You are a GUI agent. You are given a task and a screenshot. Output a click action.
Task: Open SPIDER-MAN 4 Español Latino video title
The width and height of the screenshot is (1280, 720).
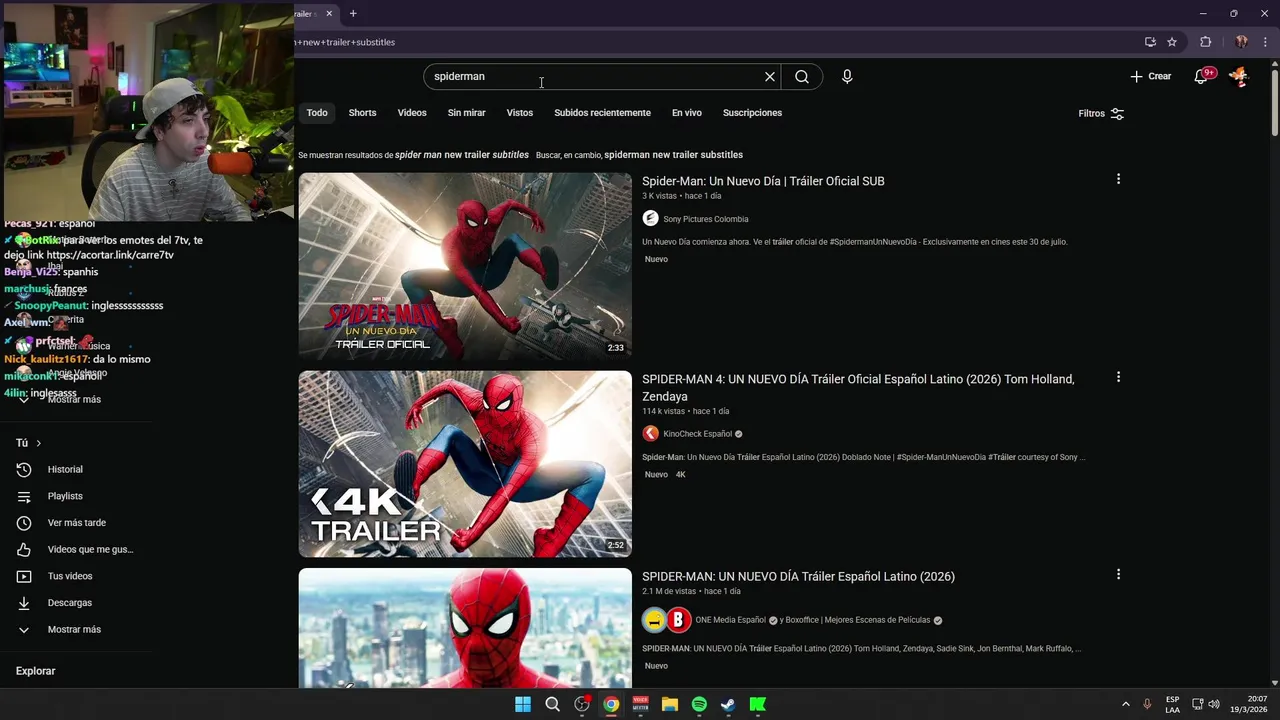[858, 388]
